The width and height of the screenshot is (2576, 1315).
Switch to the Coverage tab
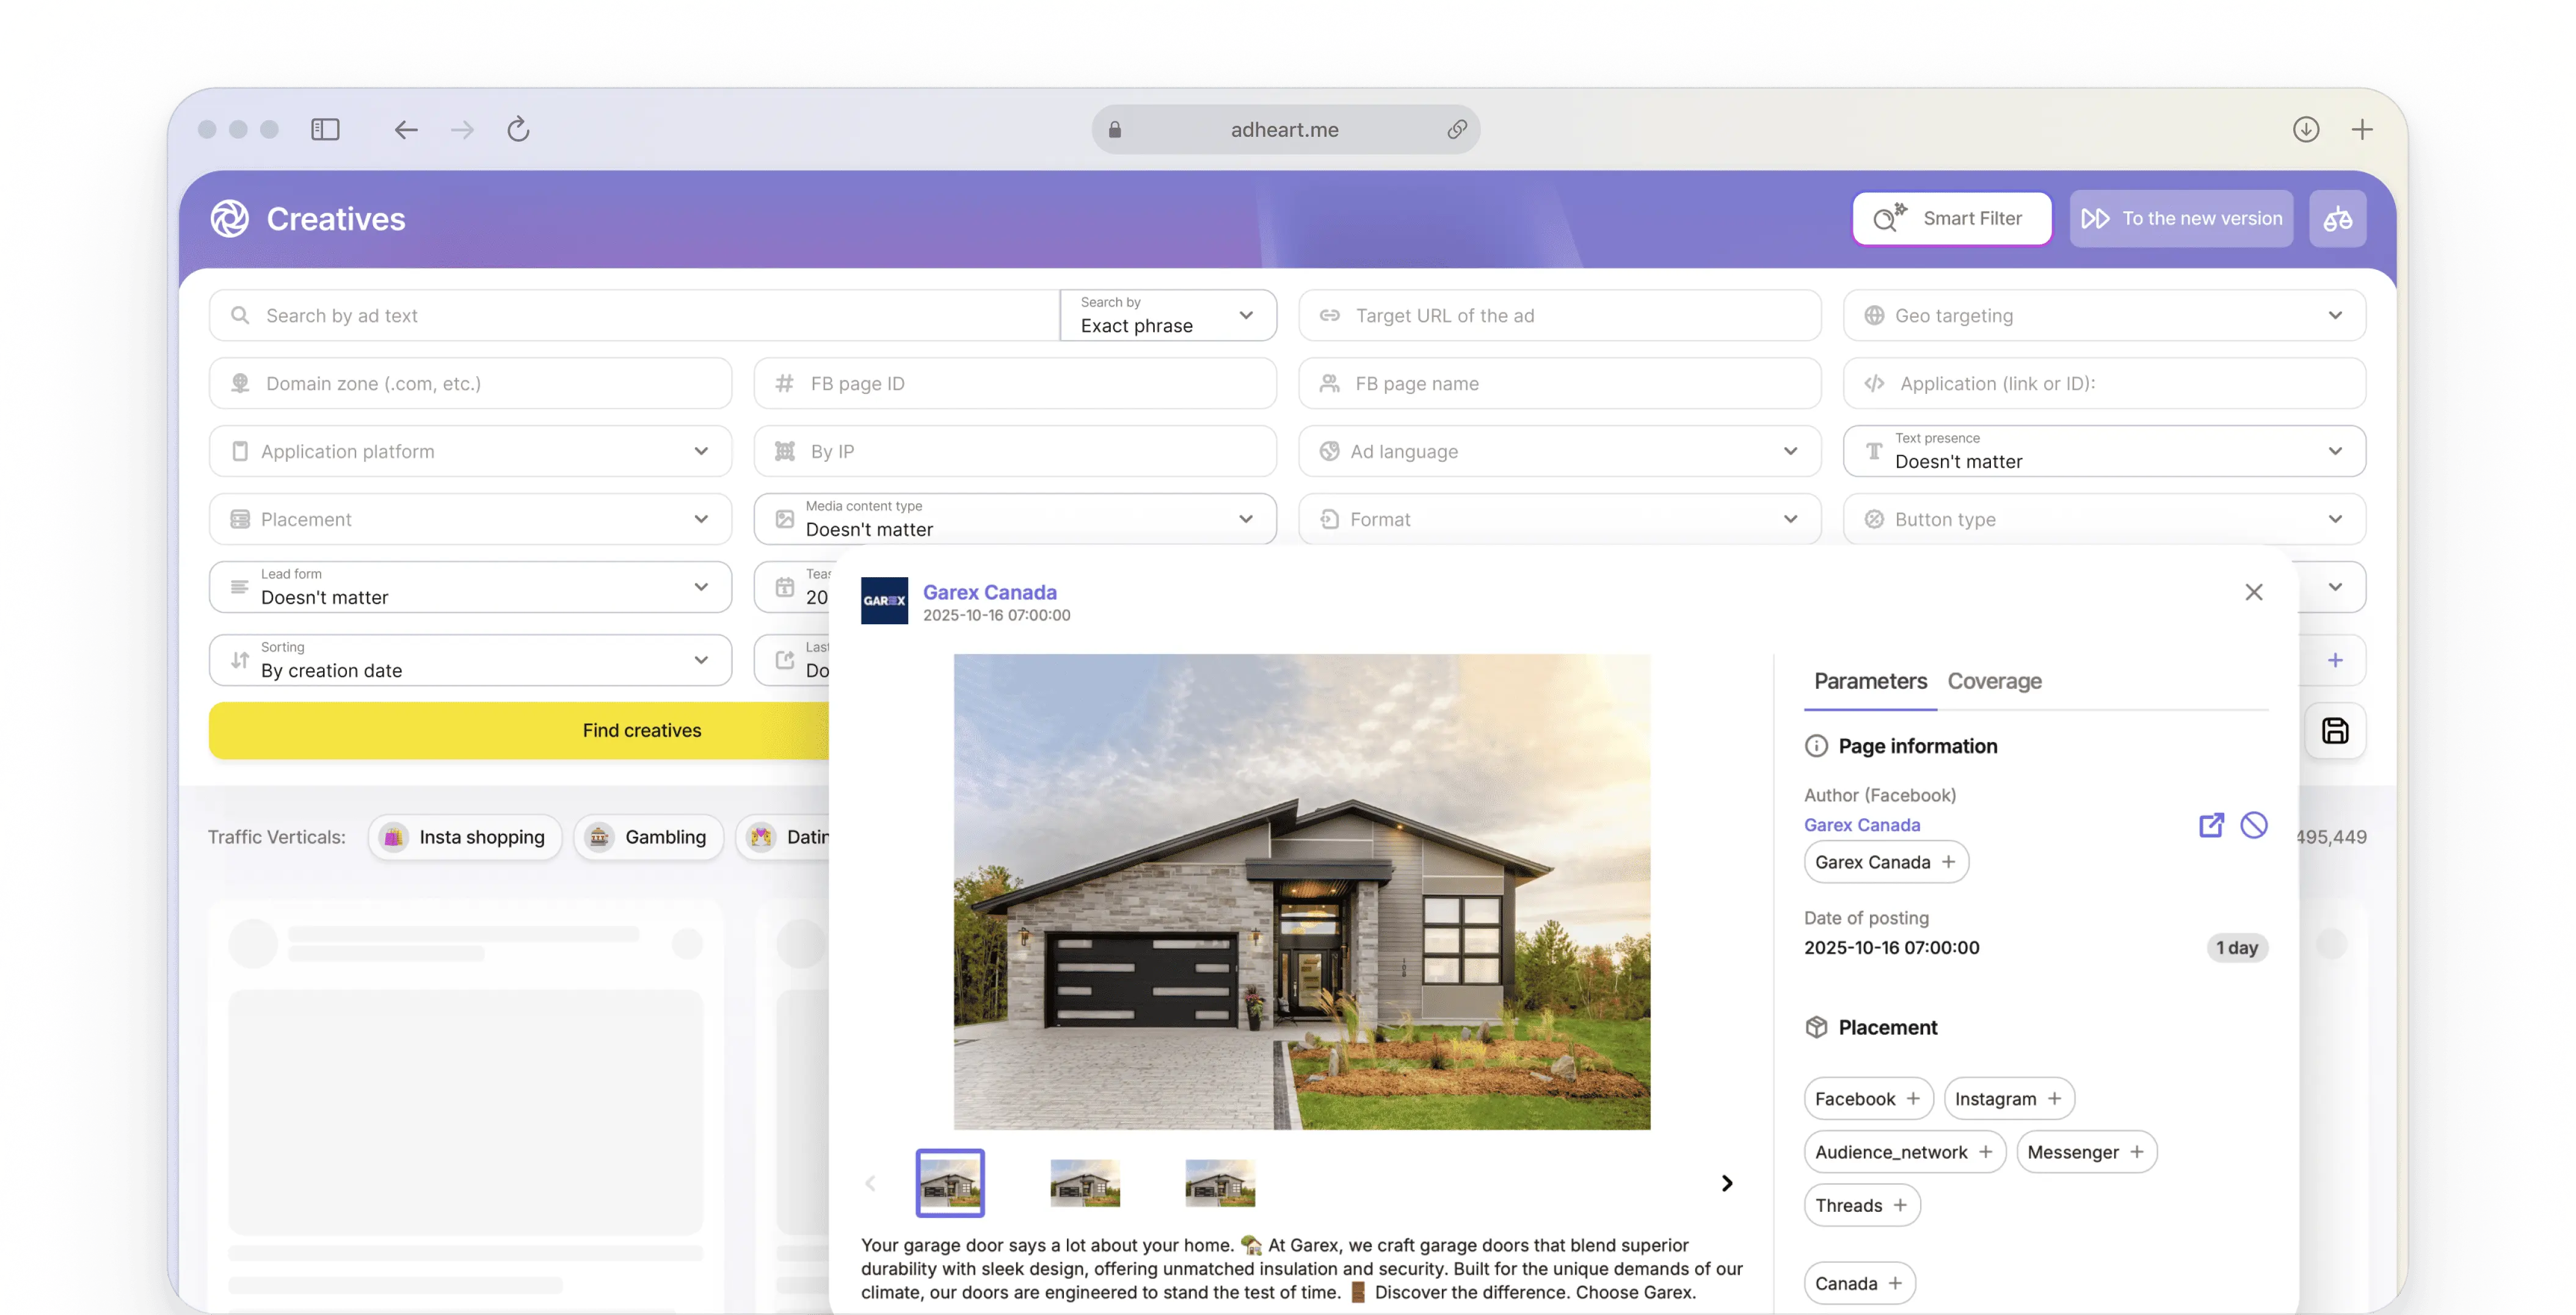click(x=1994, y=681)
